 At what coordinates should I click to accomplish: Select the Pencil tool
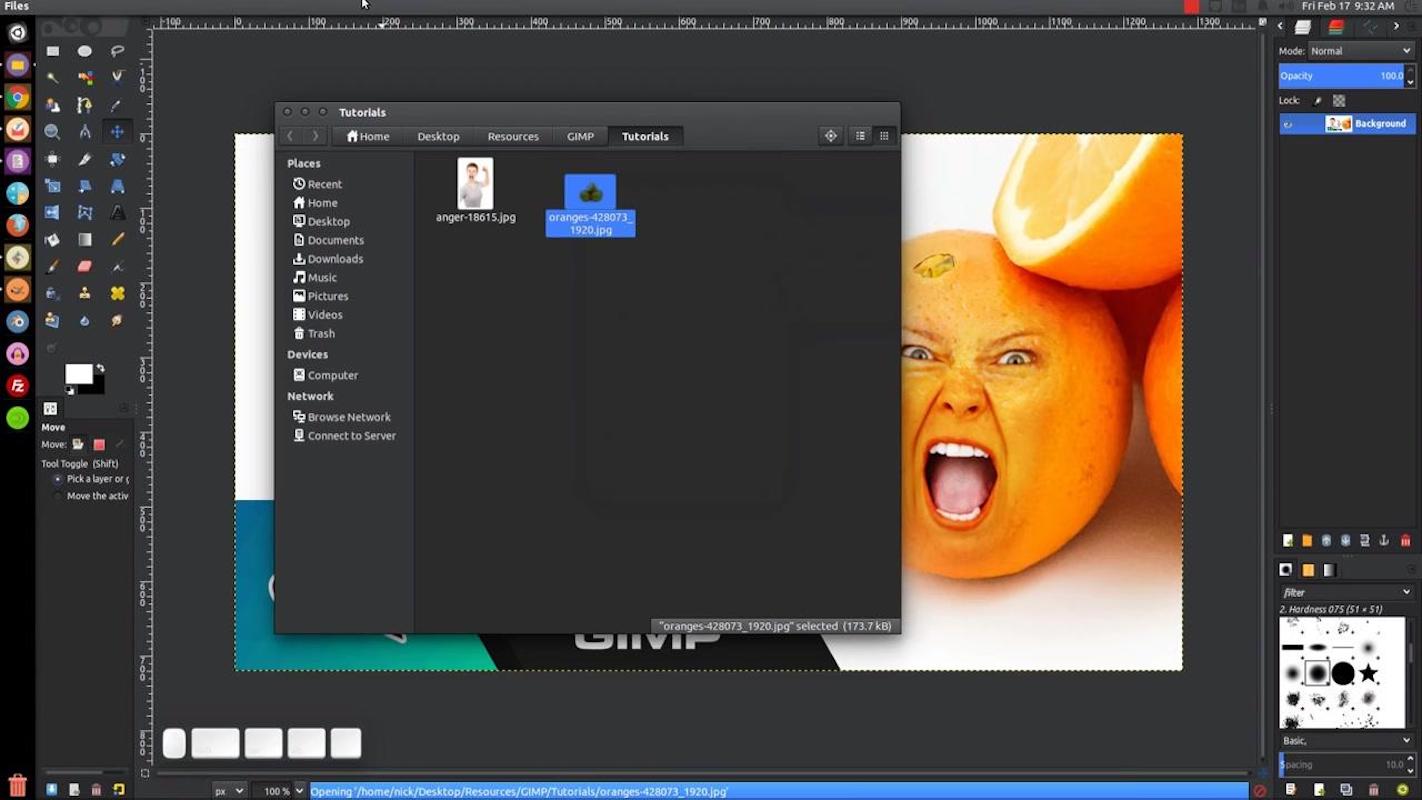pos(117,240)
